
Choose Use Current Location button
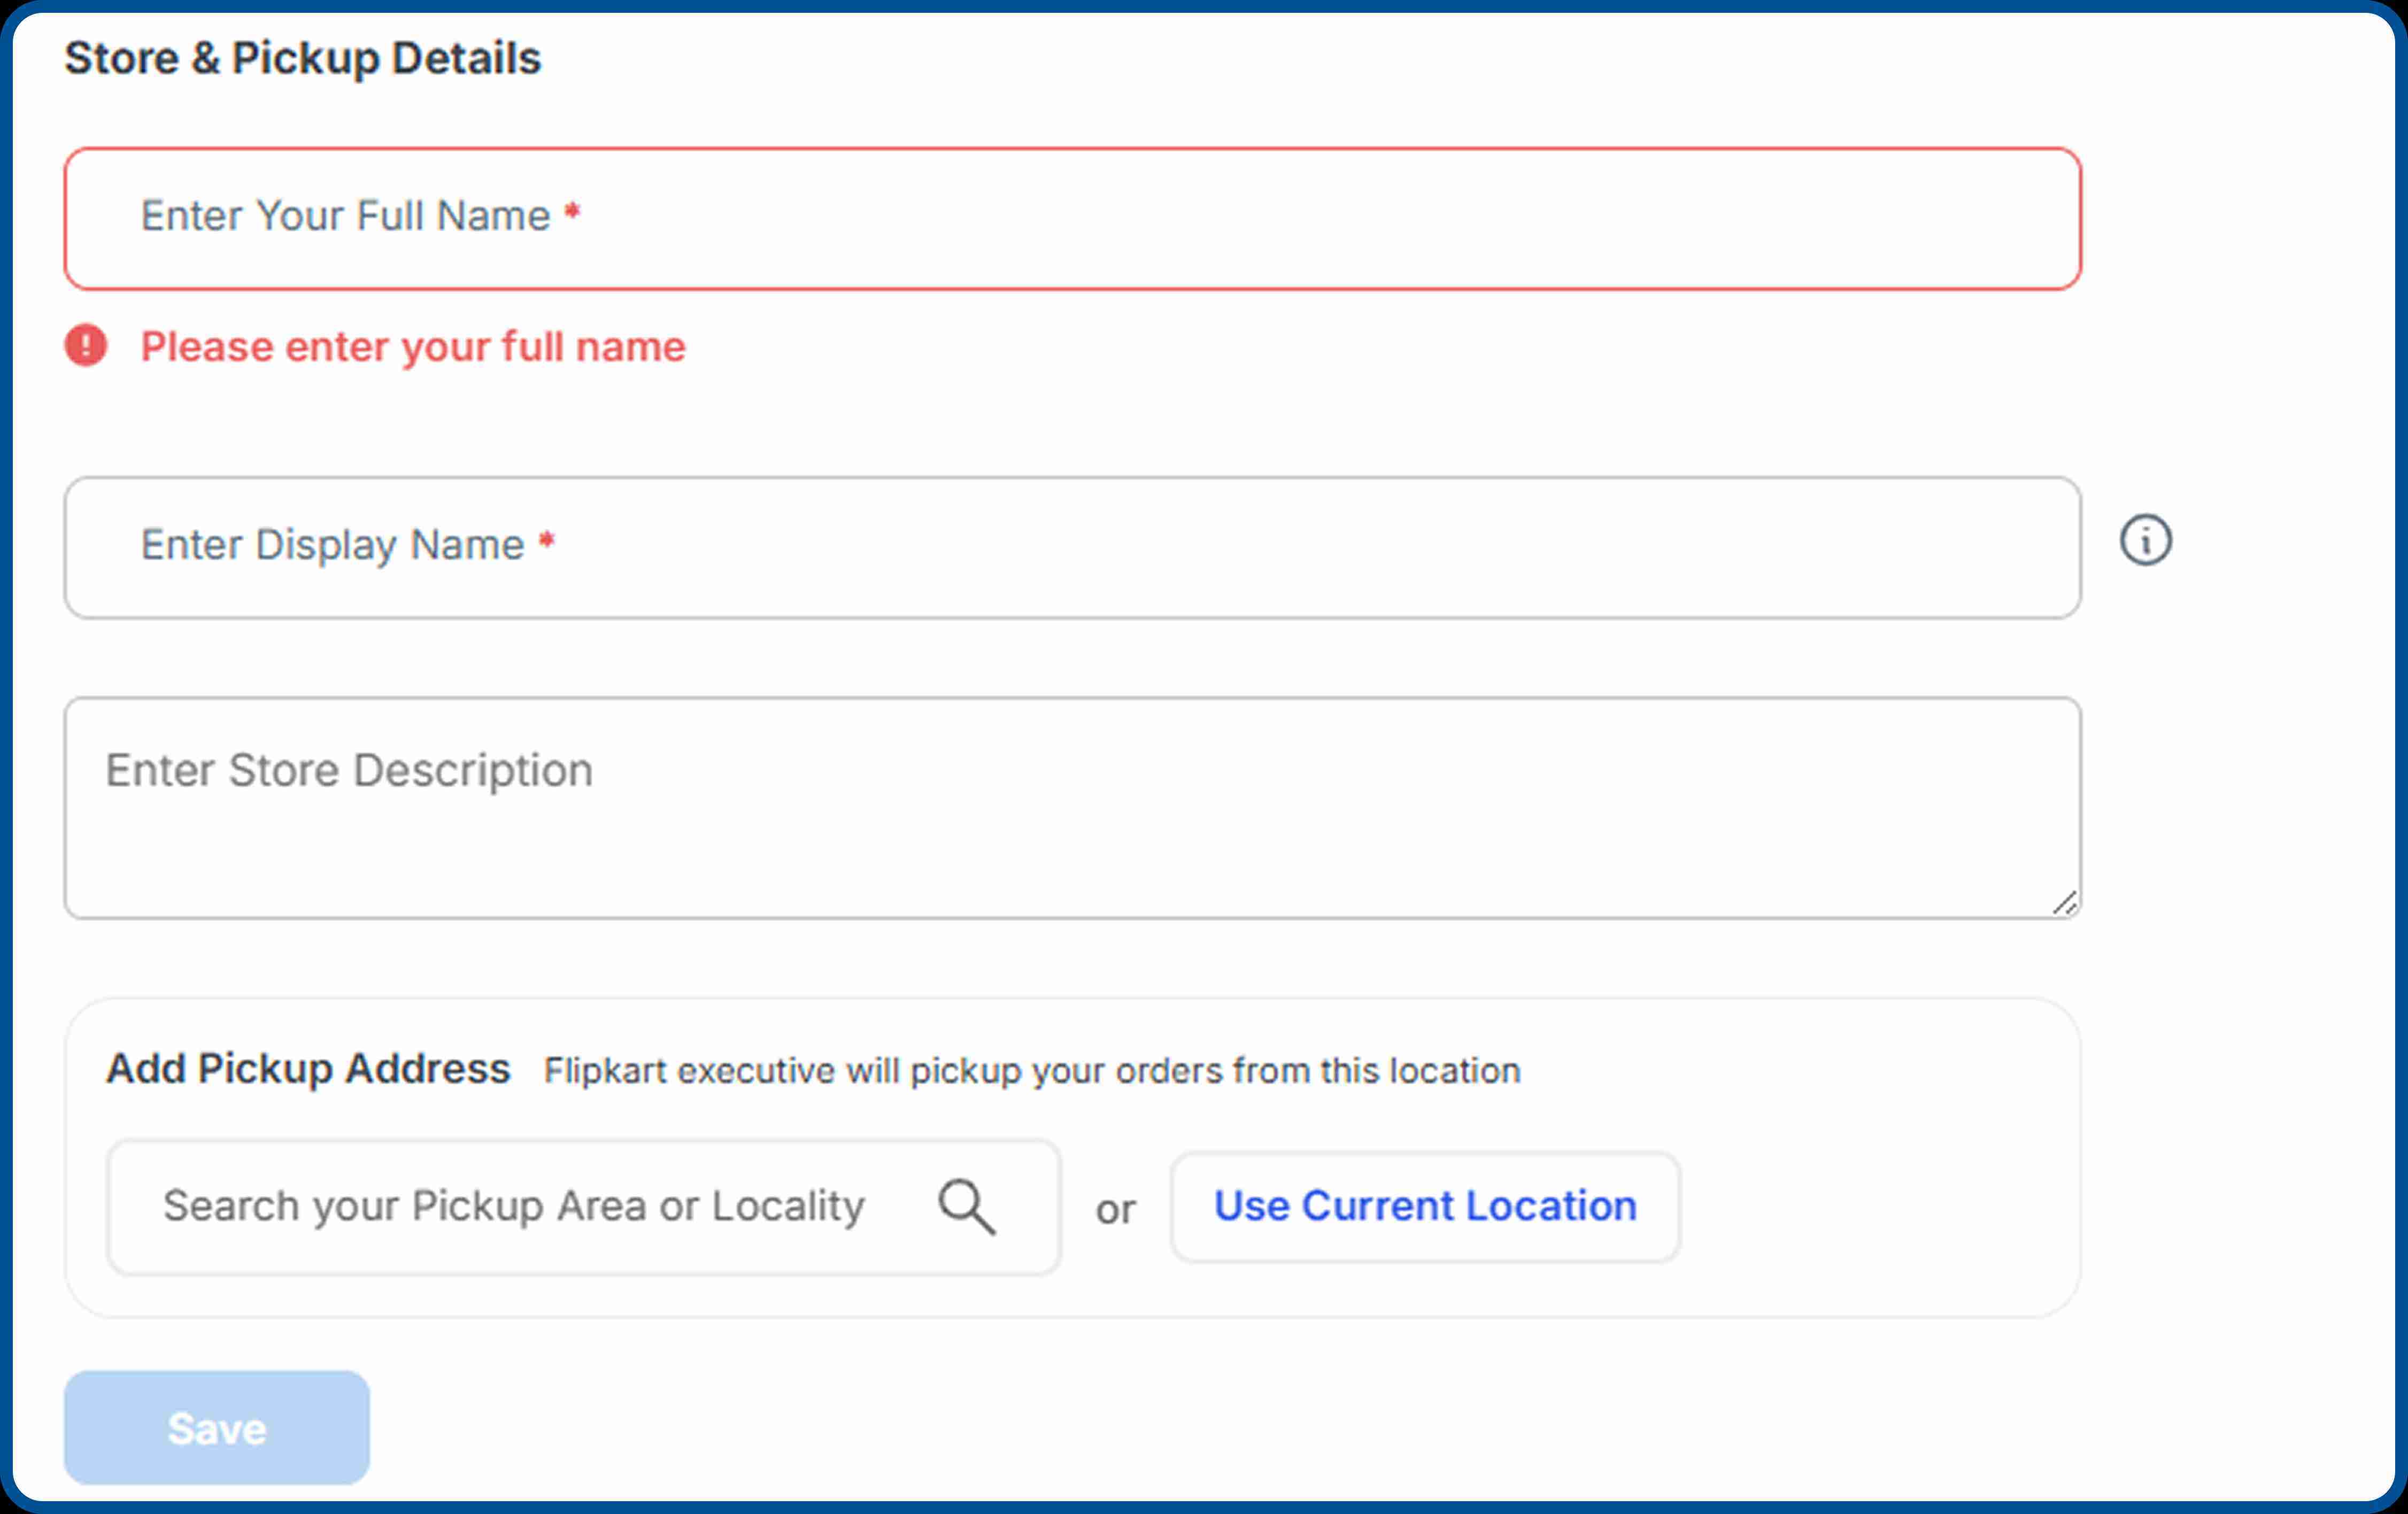coord(1425,1207)
